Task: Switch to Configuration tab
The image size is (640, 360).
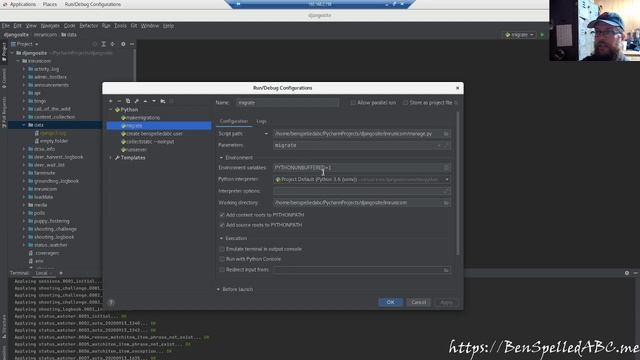Action: pyautogui.click(x=233, y=121)
